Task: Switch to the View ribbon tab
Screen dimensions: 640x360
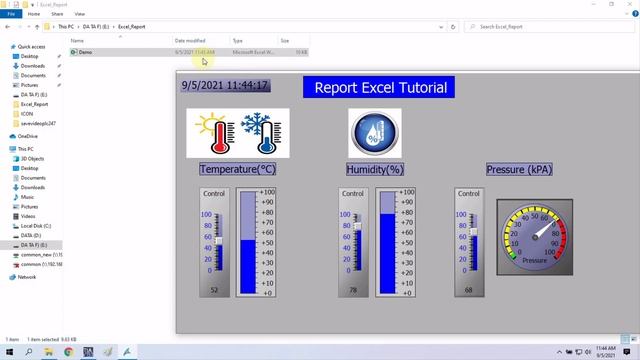Action: coord(80,14)
